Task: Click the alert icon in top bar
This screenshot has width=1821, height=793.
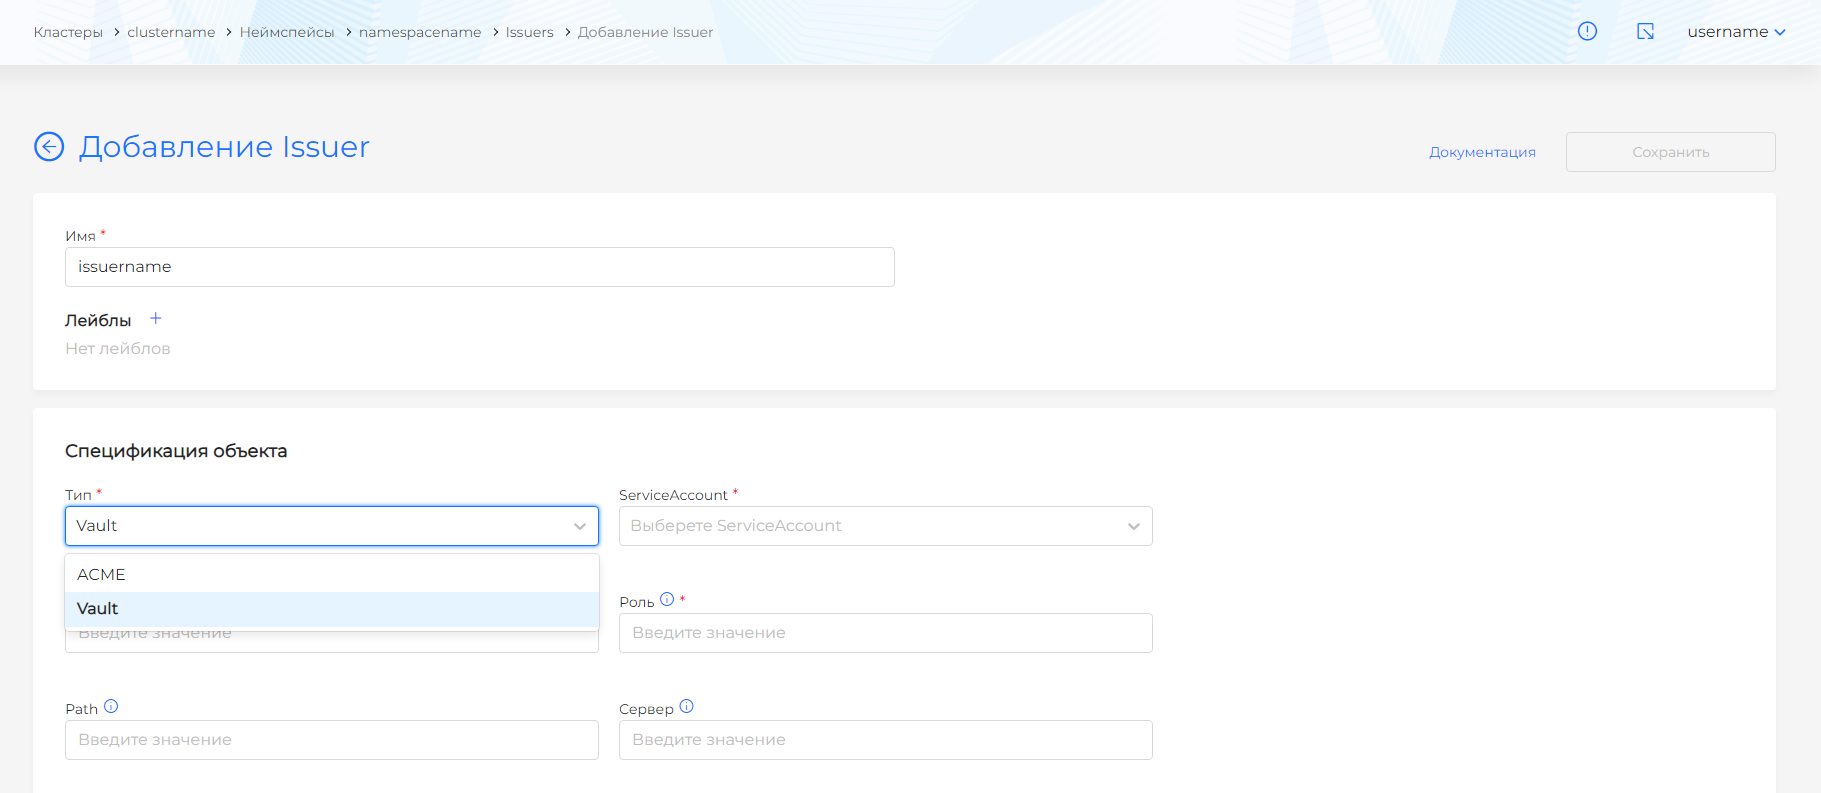Action: (1587, 32)
